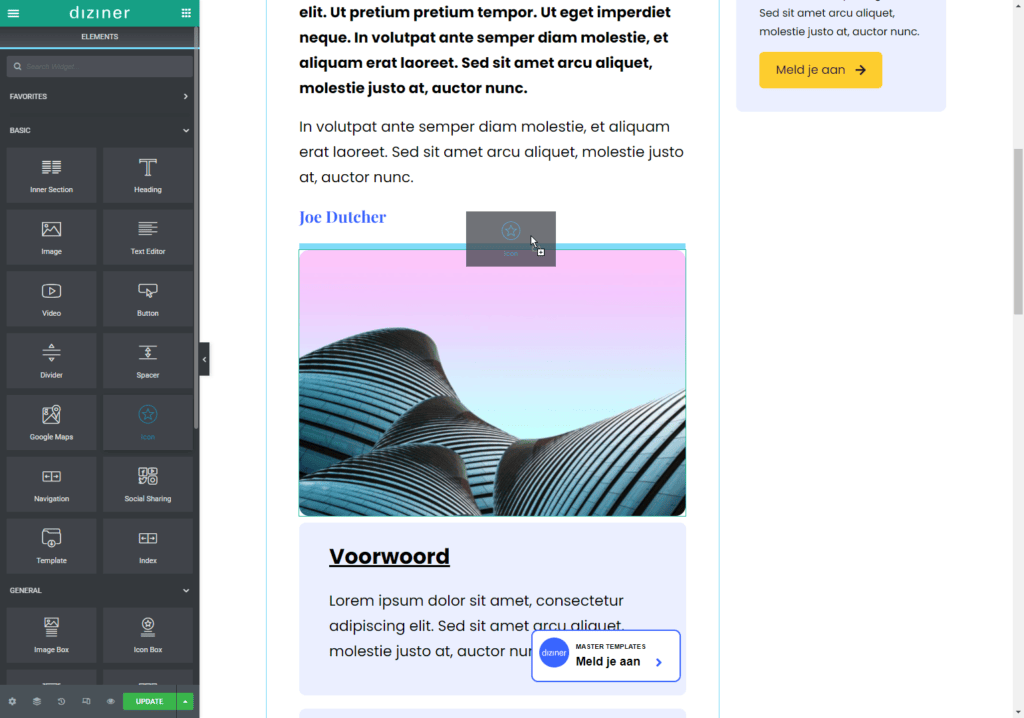Image resolution: width=1024 pixels, height=718 pixels.
Task: Select the Text Editor widget
Action: point(148,237)
